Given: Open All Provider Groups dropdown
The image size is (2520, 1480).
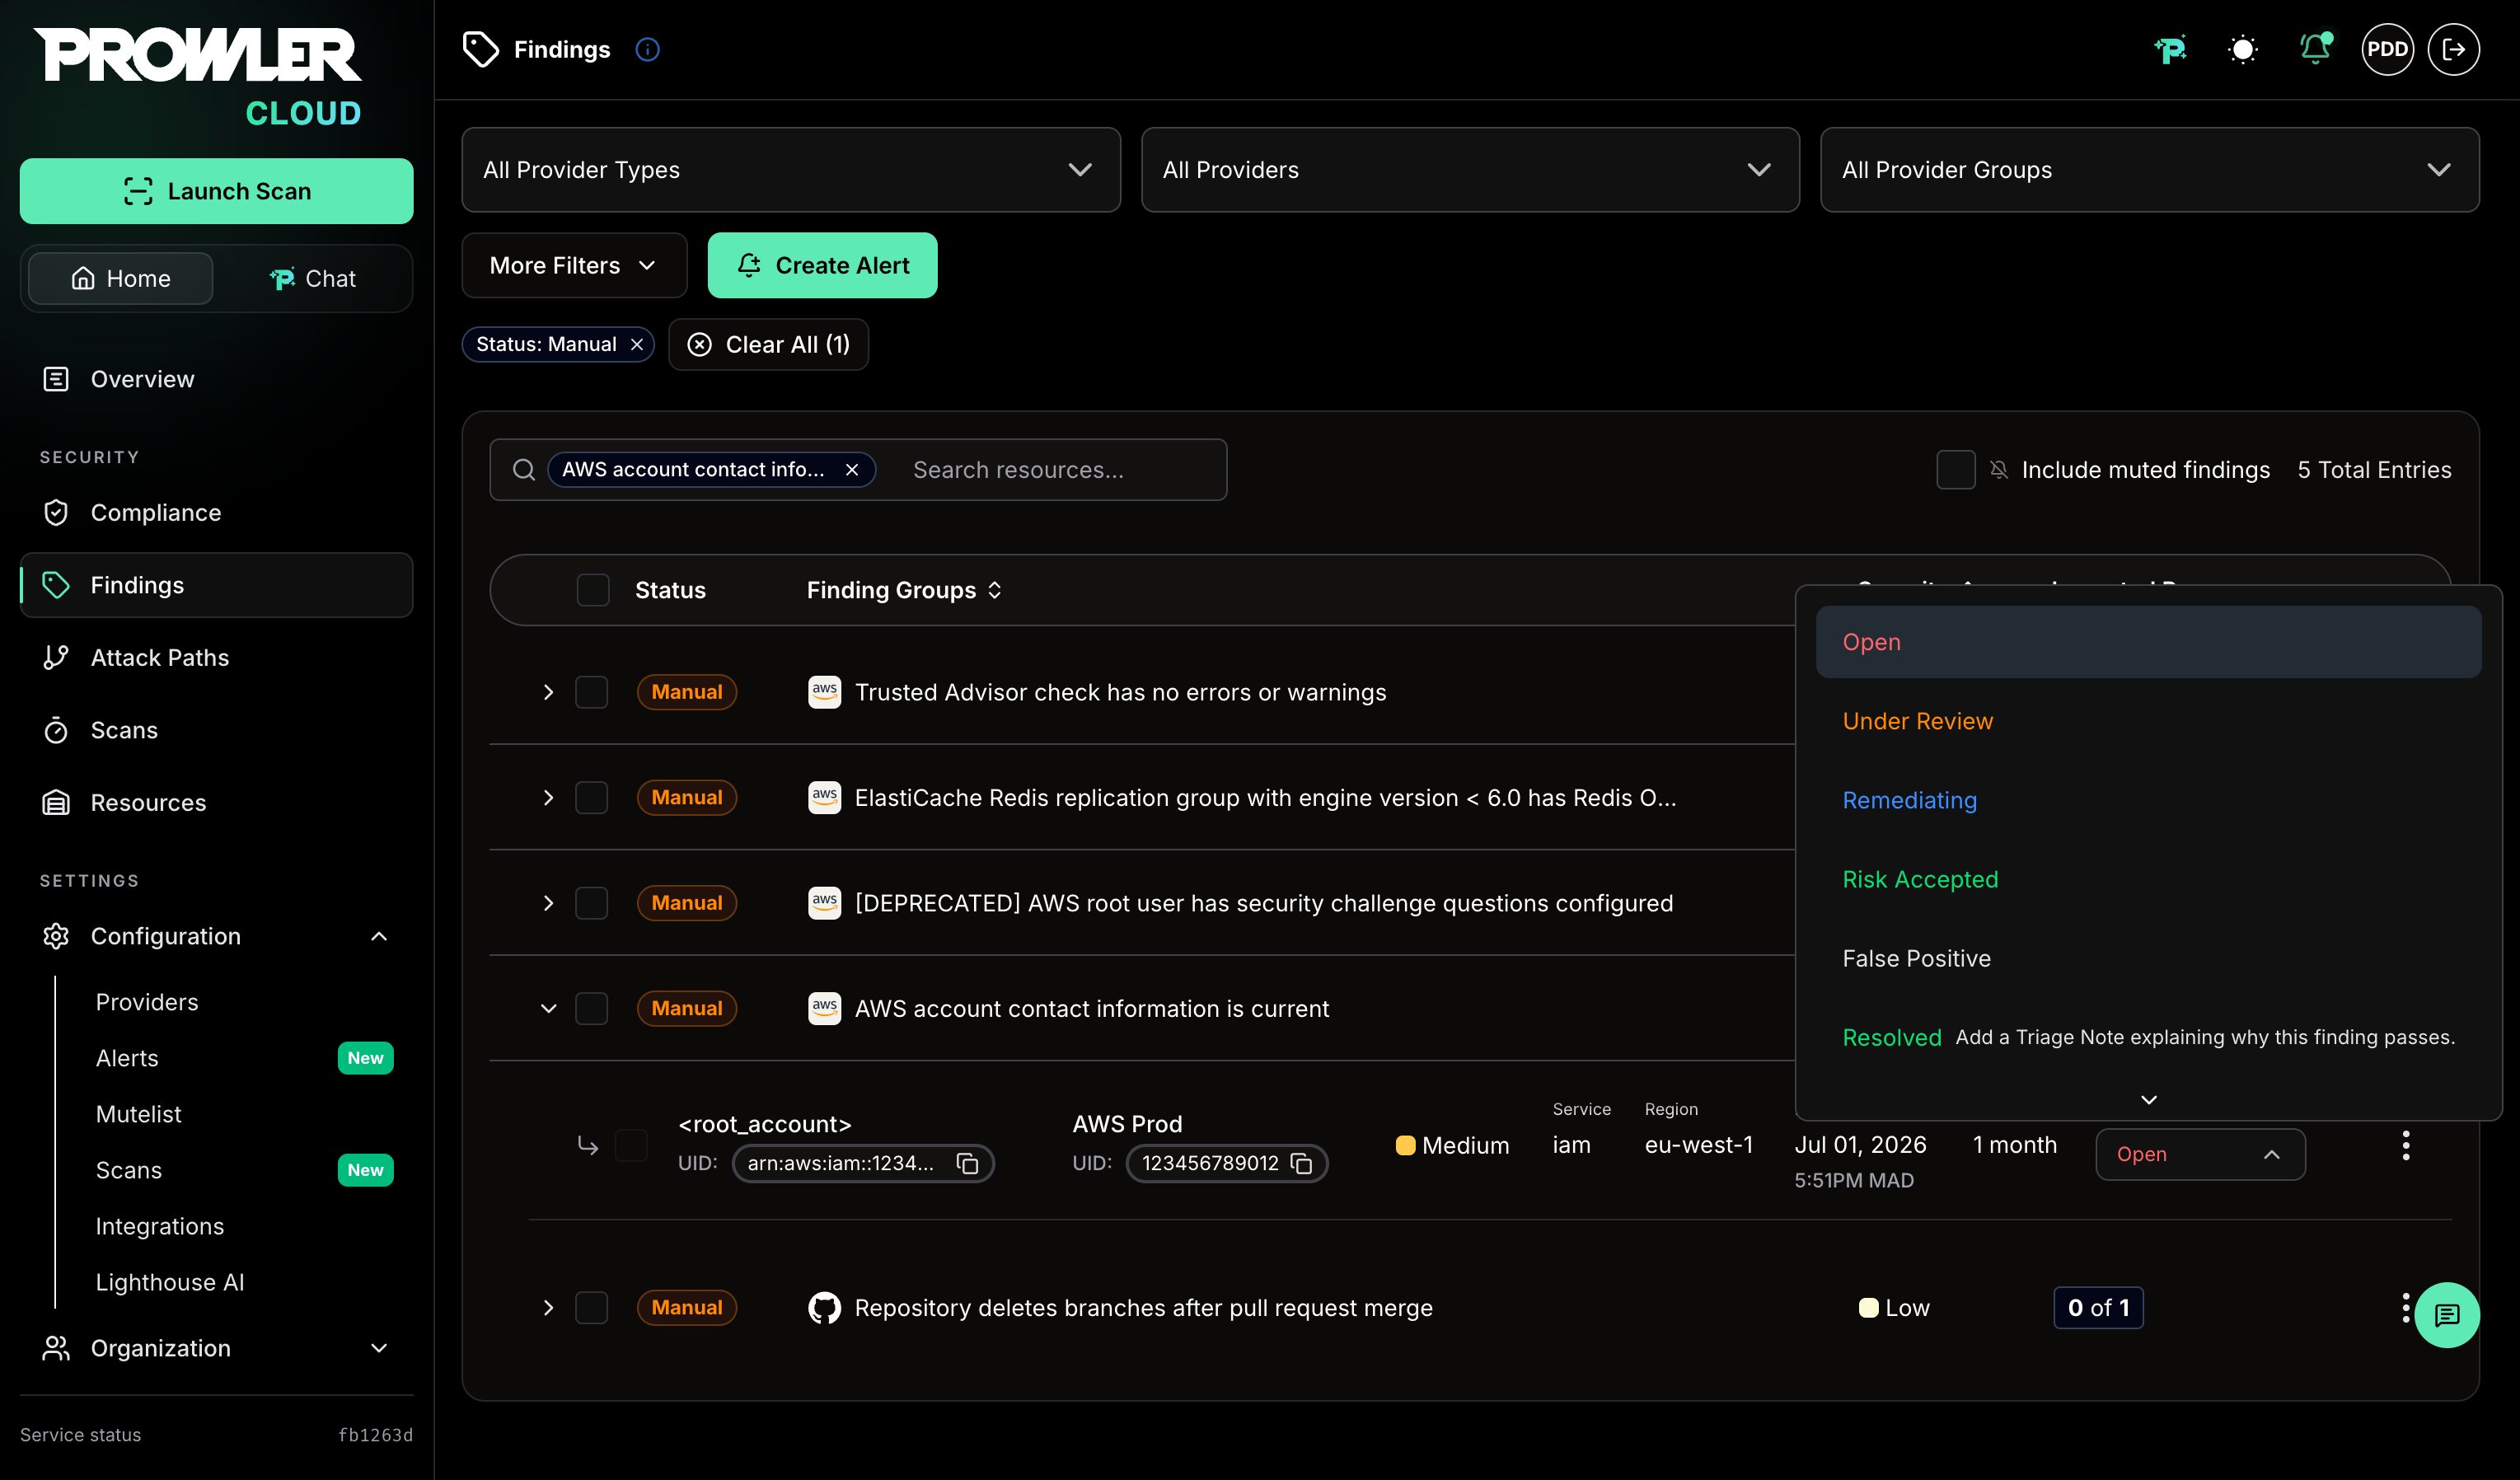Looking at the screenshot, I should pyautogui.click(x=2149, y=169).
